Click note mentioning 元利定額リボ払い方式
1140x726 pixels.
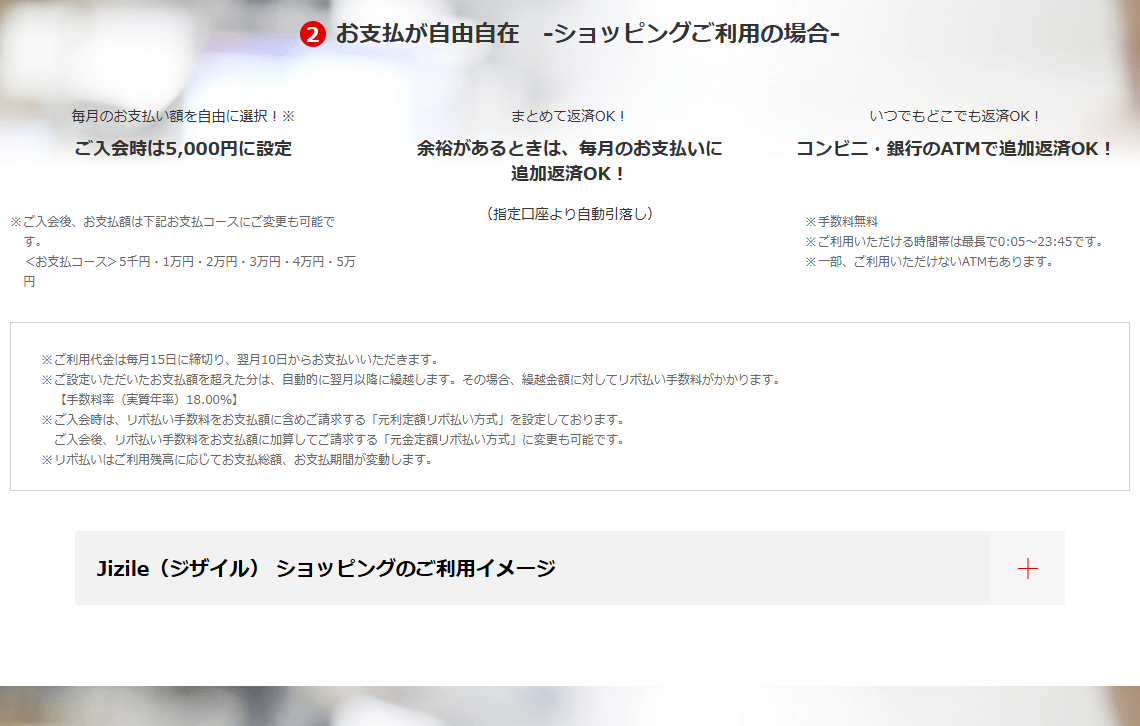334,419
